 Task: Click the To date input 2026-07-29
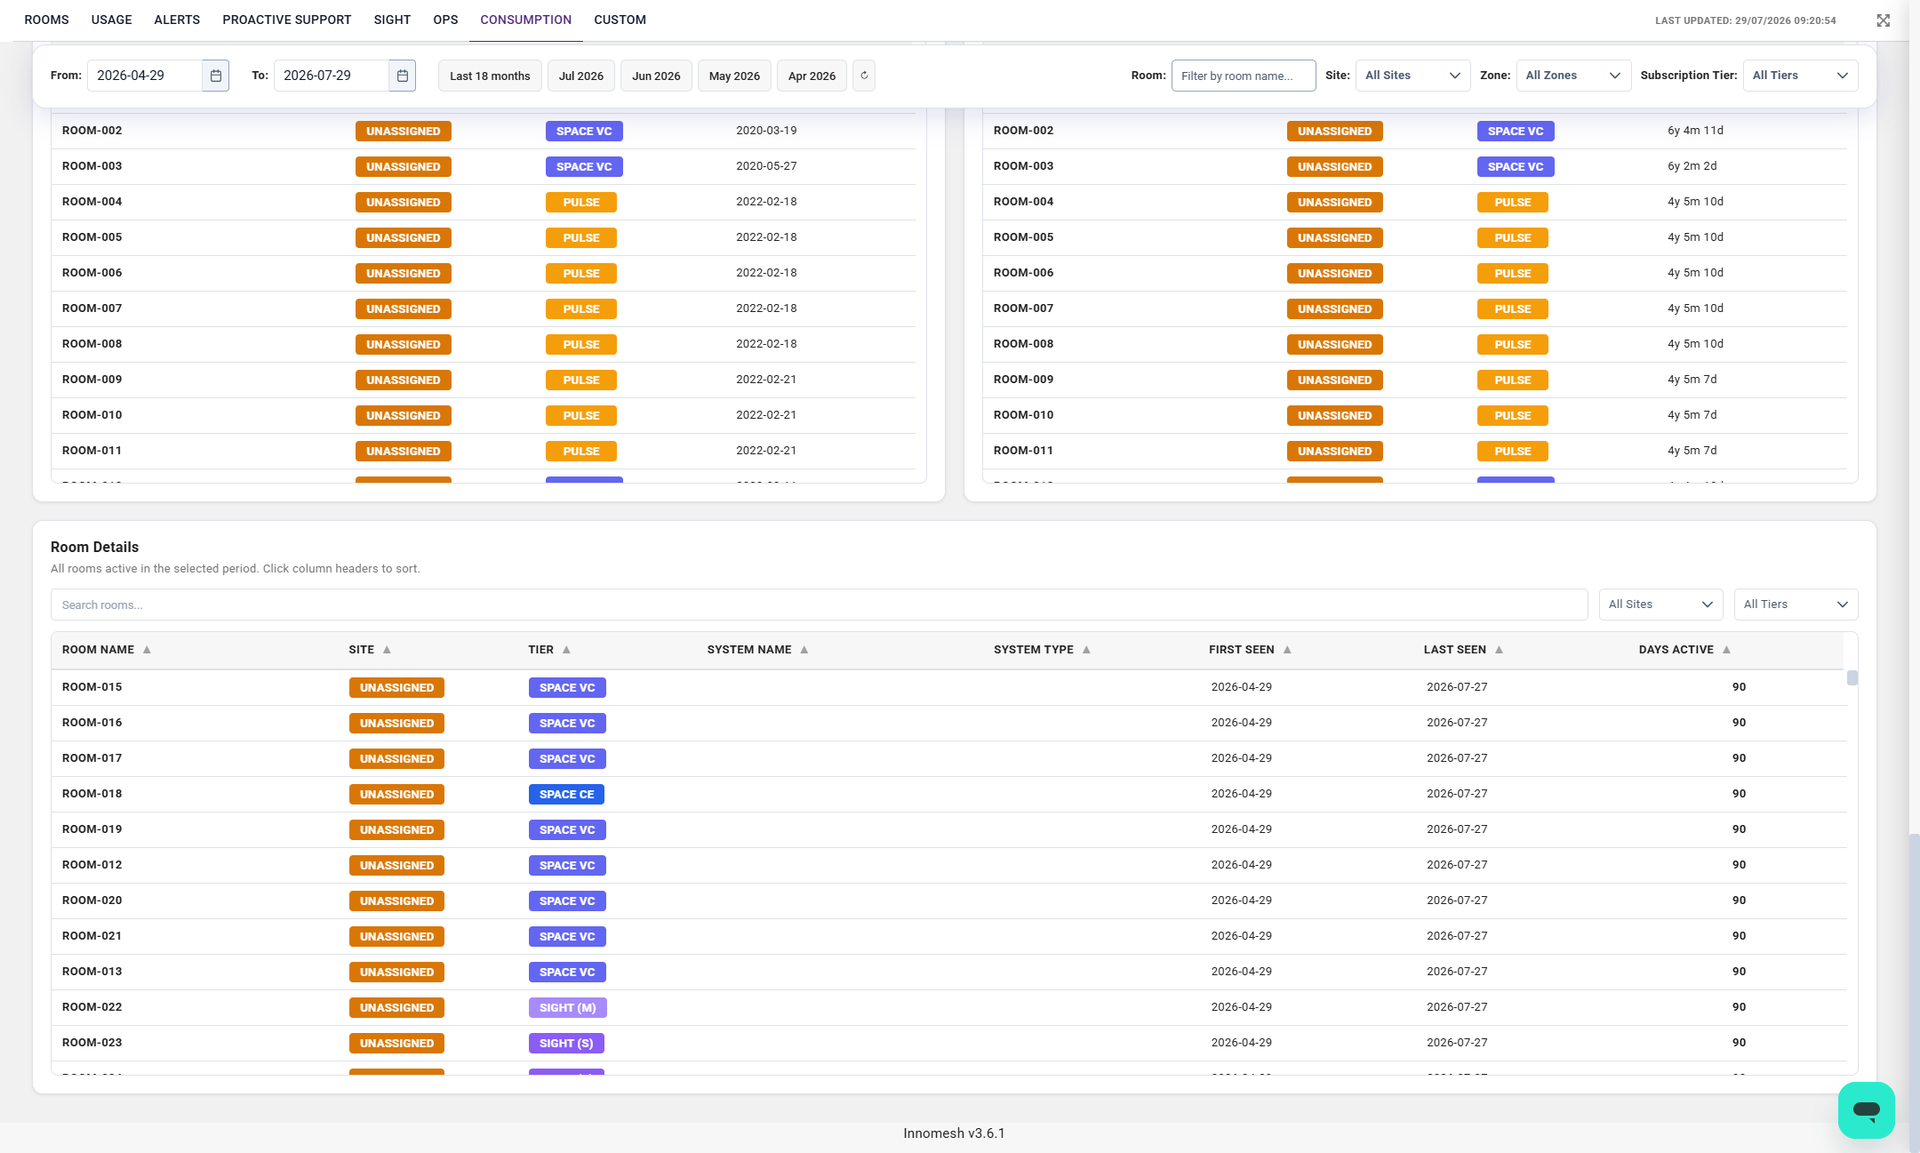click(x=331, y=76)
